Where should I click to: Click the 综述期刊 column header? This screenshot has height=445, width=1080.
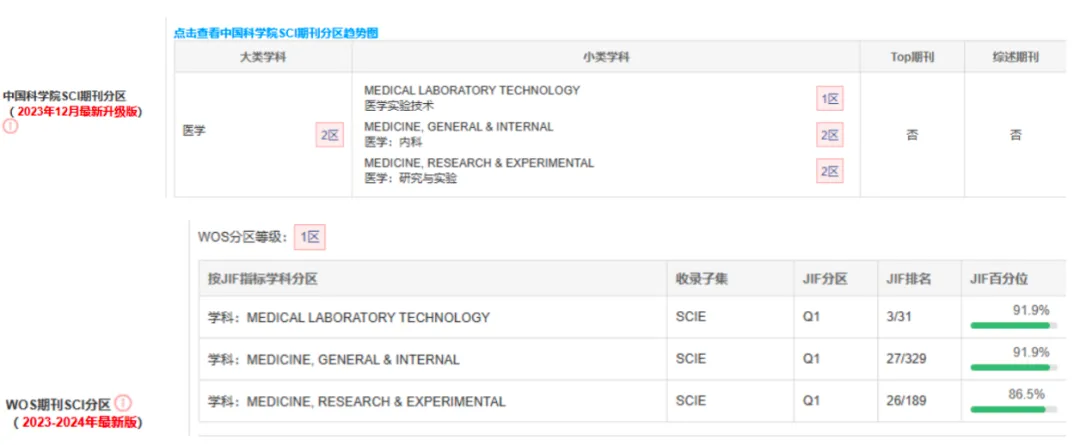(x=1015, y=57)
